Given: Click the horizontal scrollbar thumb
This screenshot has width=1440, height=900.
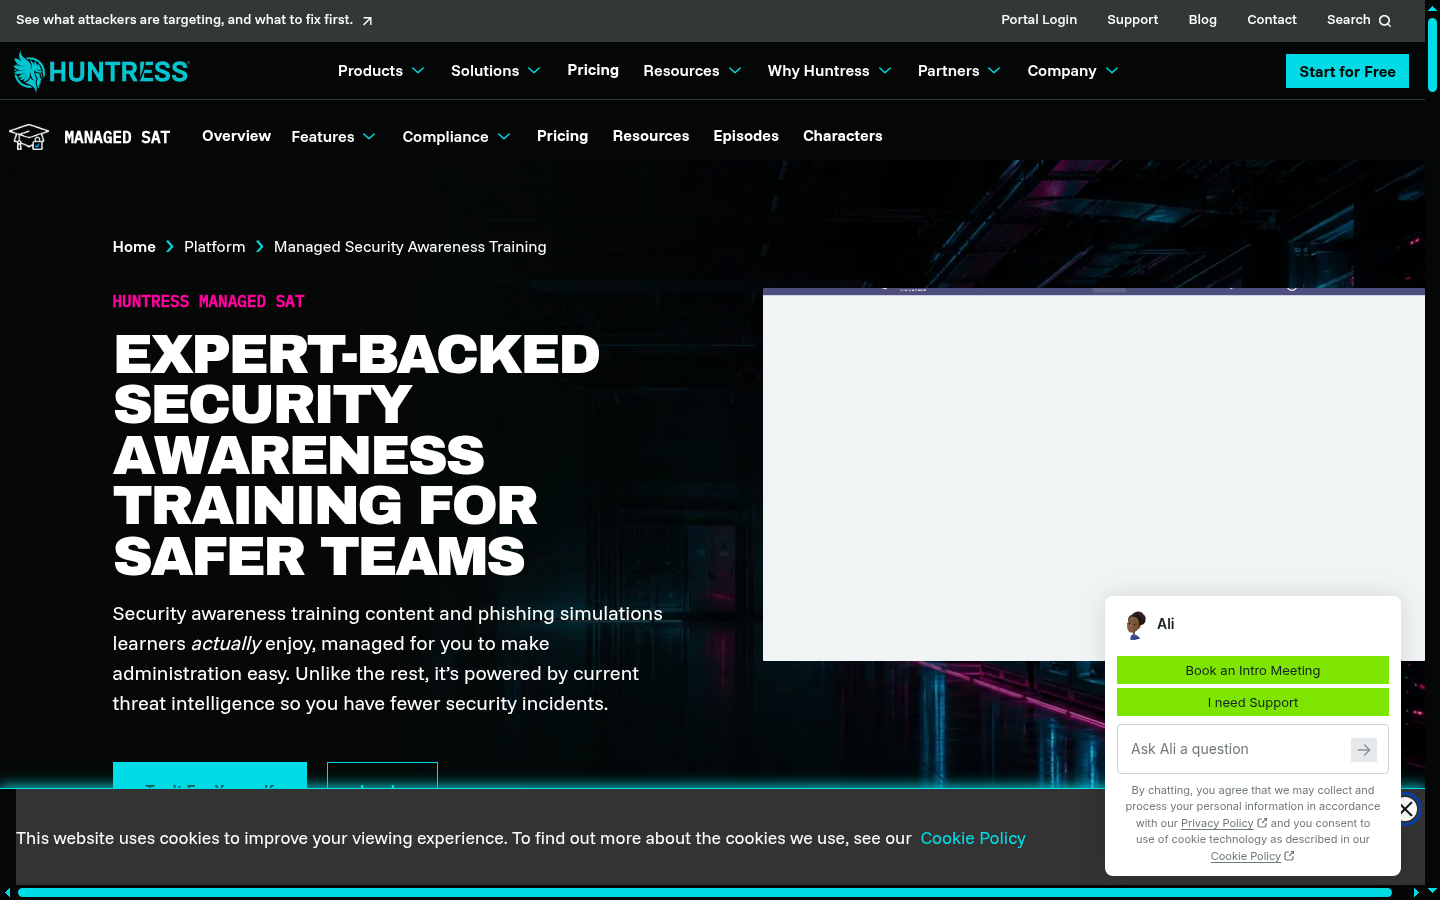Looking at the screenshot, I should point(705,892).
